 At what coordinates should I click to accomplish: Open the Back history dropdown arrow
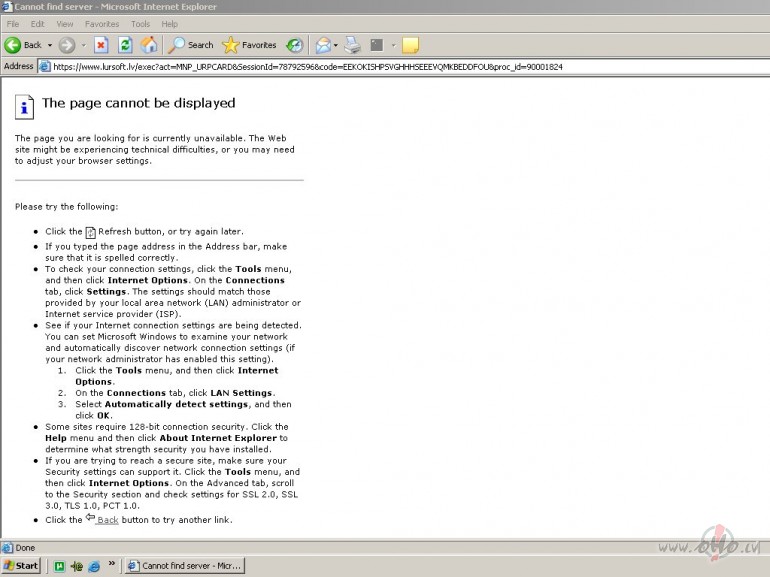coord(50,45)
